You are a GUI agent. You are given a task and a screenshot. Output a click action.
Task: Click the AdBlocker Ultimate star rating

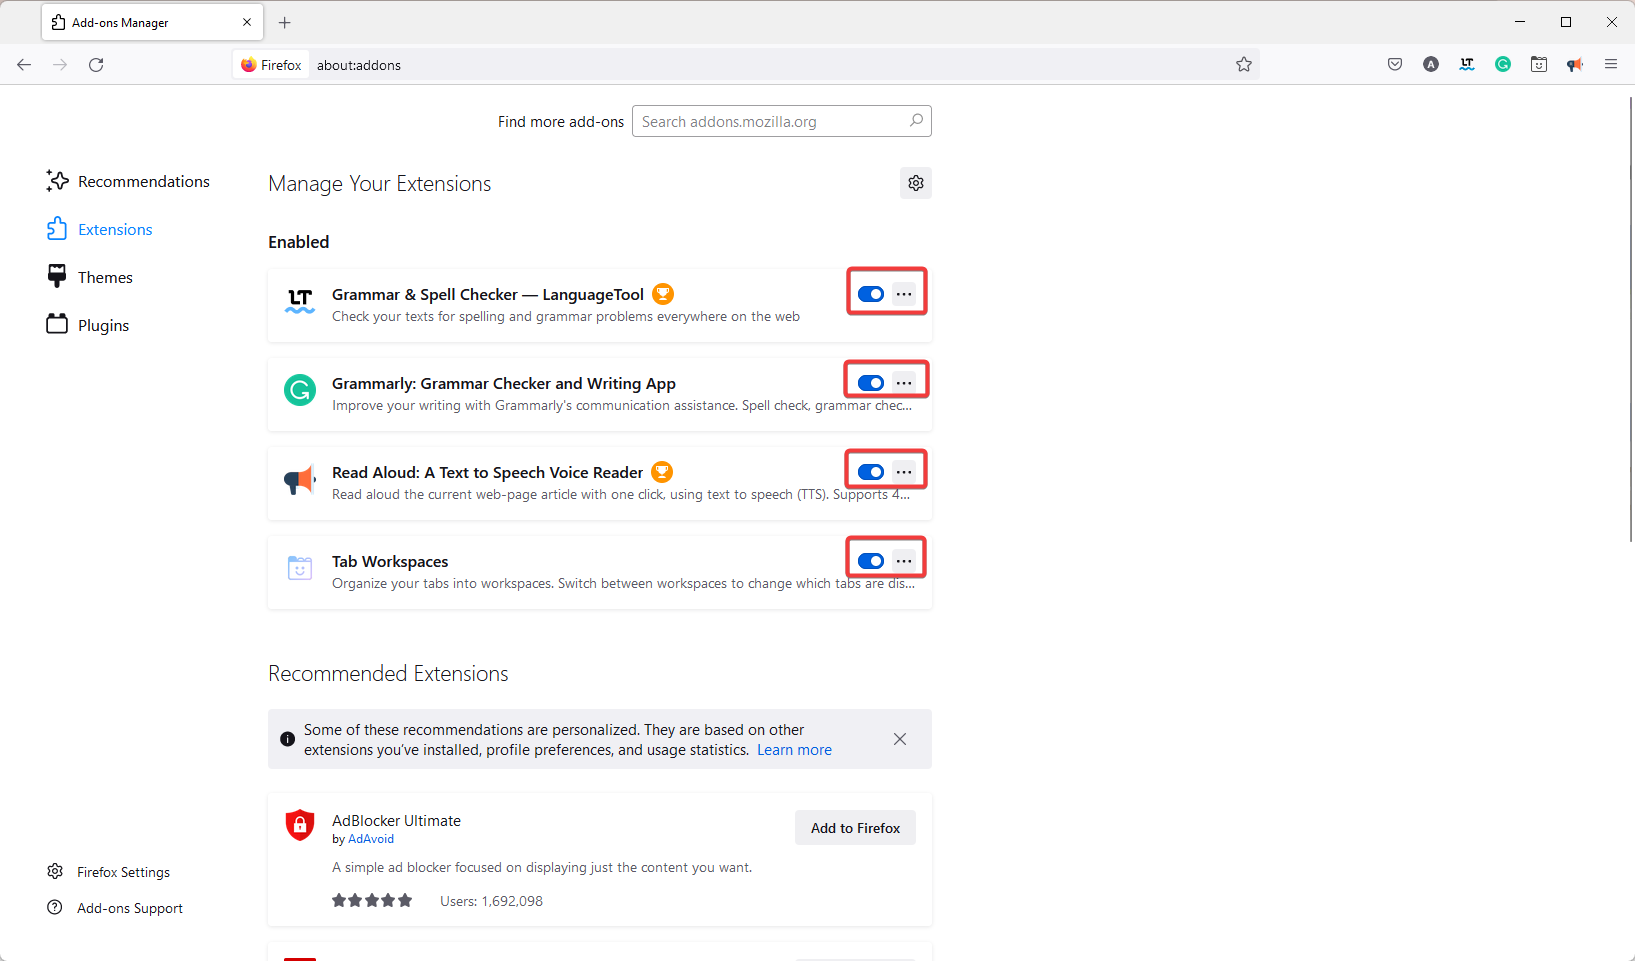click(x=372, y=900)
